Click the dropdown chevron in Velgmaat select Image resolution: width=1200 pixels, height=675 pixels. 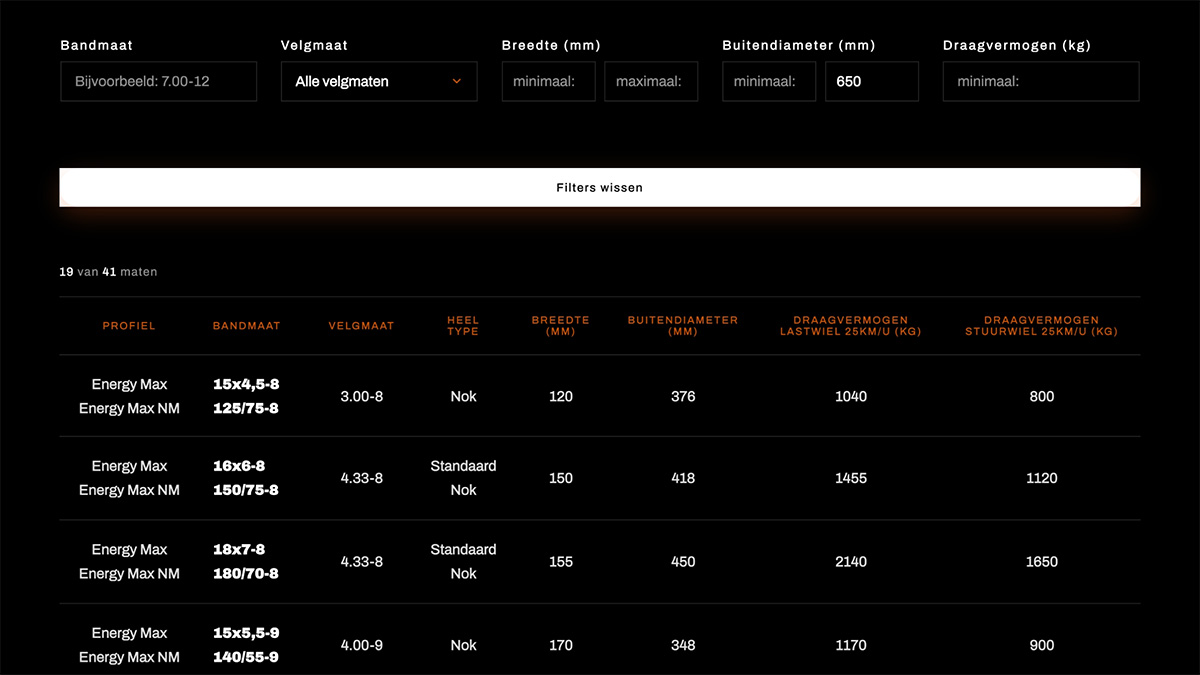[x=457, y=81]
